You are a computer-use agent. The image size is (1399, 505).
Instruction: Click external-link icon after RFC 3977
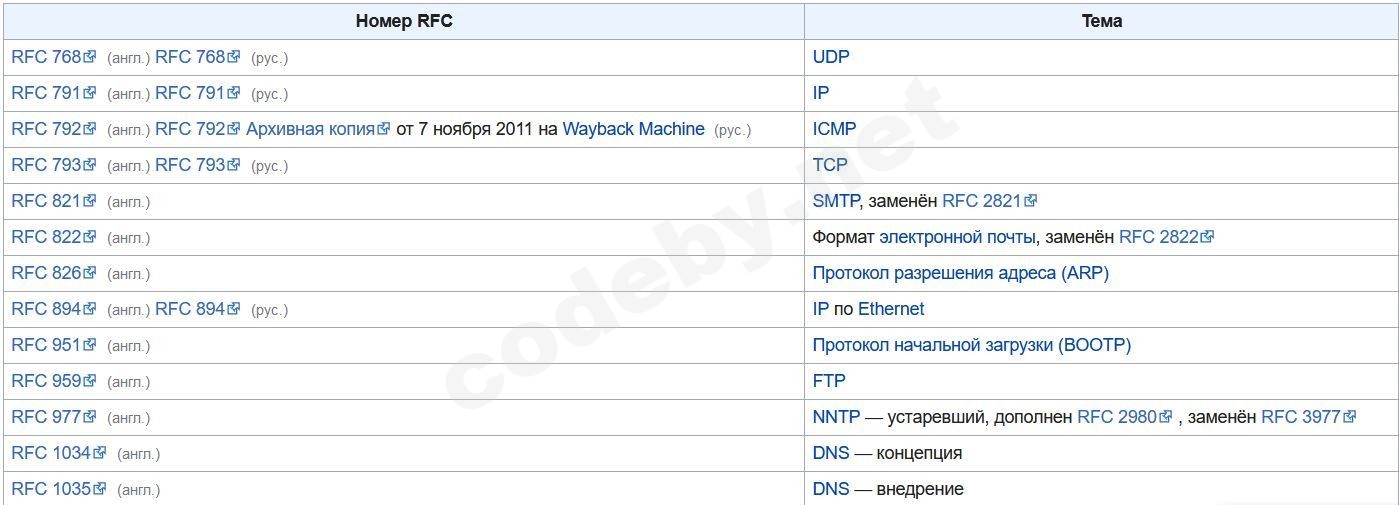coord(1350,417)
